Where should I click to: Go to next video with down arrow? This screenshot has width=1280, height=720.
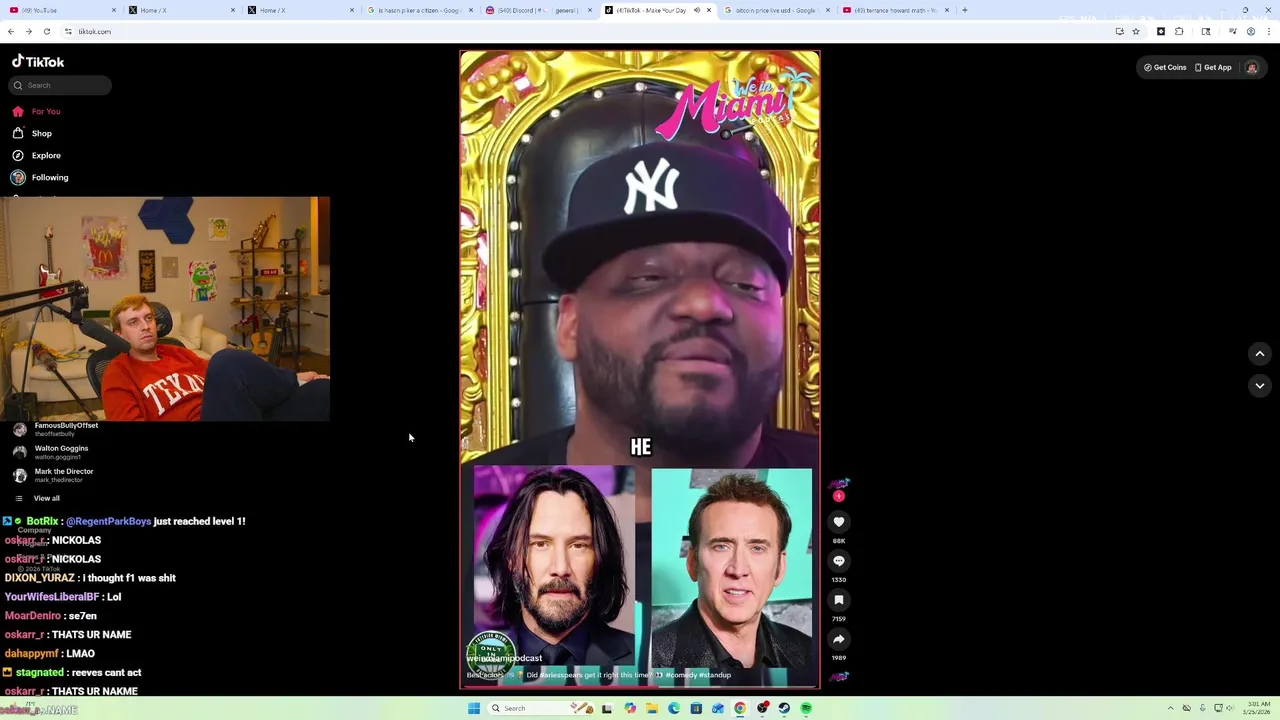1260,385
